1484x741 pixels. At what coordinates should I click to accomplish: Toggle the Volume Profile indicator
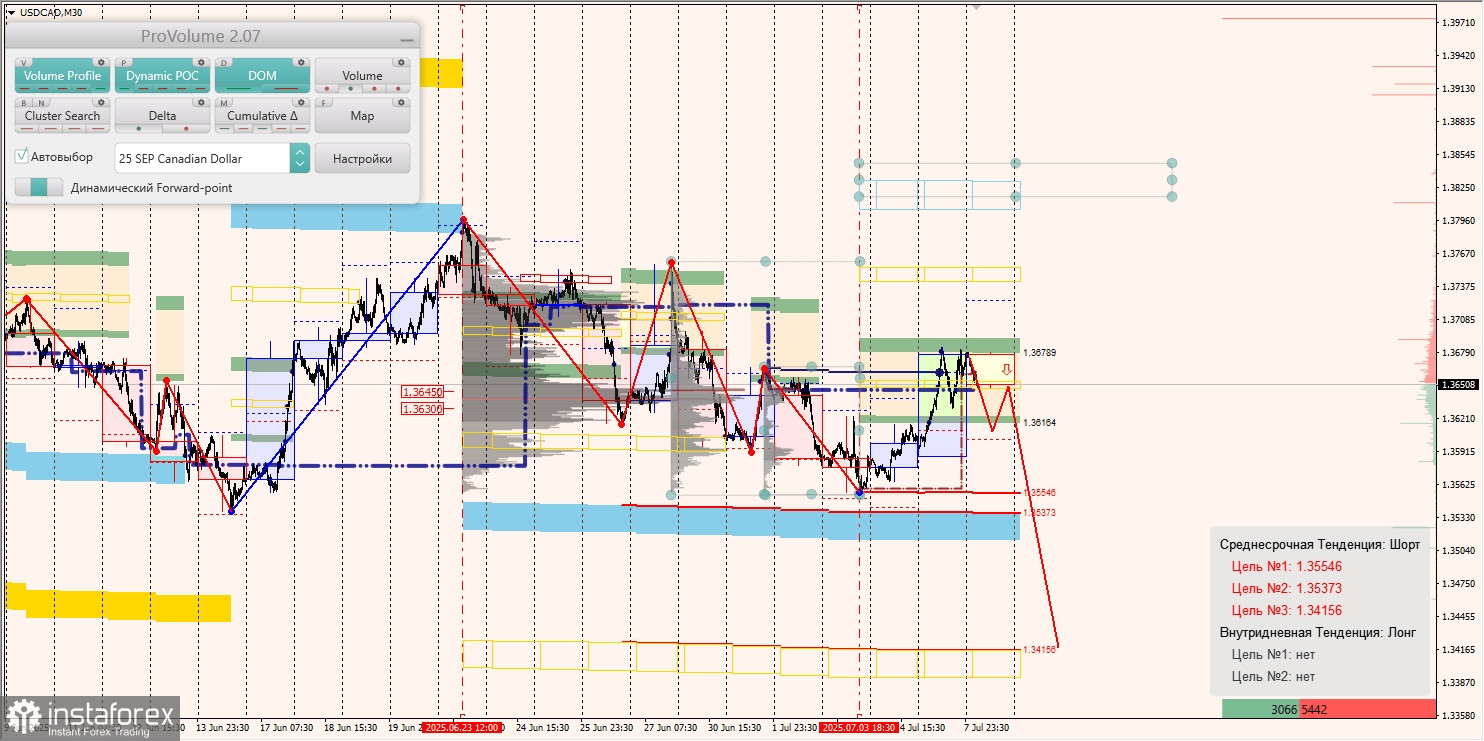click(x=62, y=76)
